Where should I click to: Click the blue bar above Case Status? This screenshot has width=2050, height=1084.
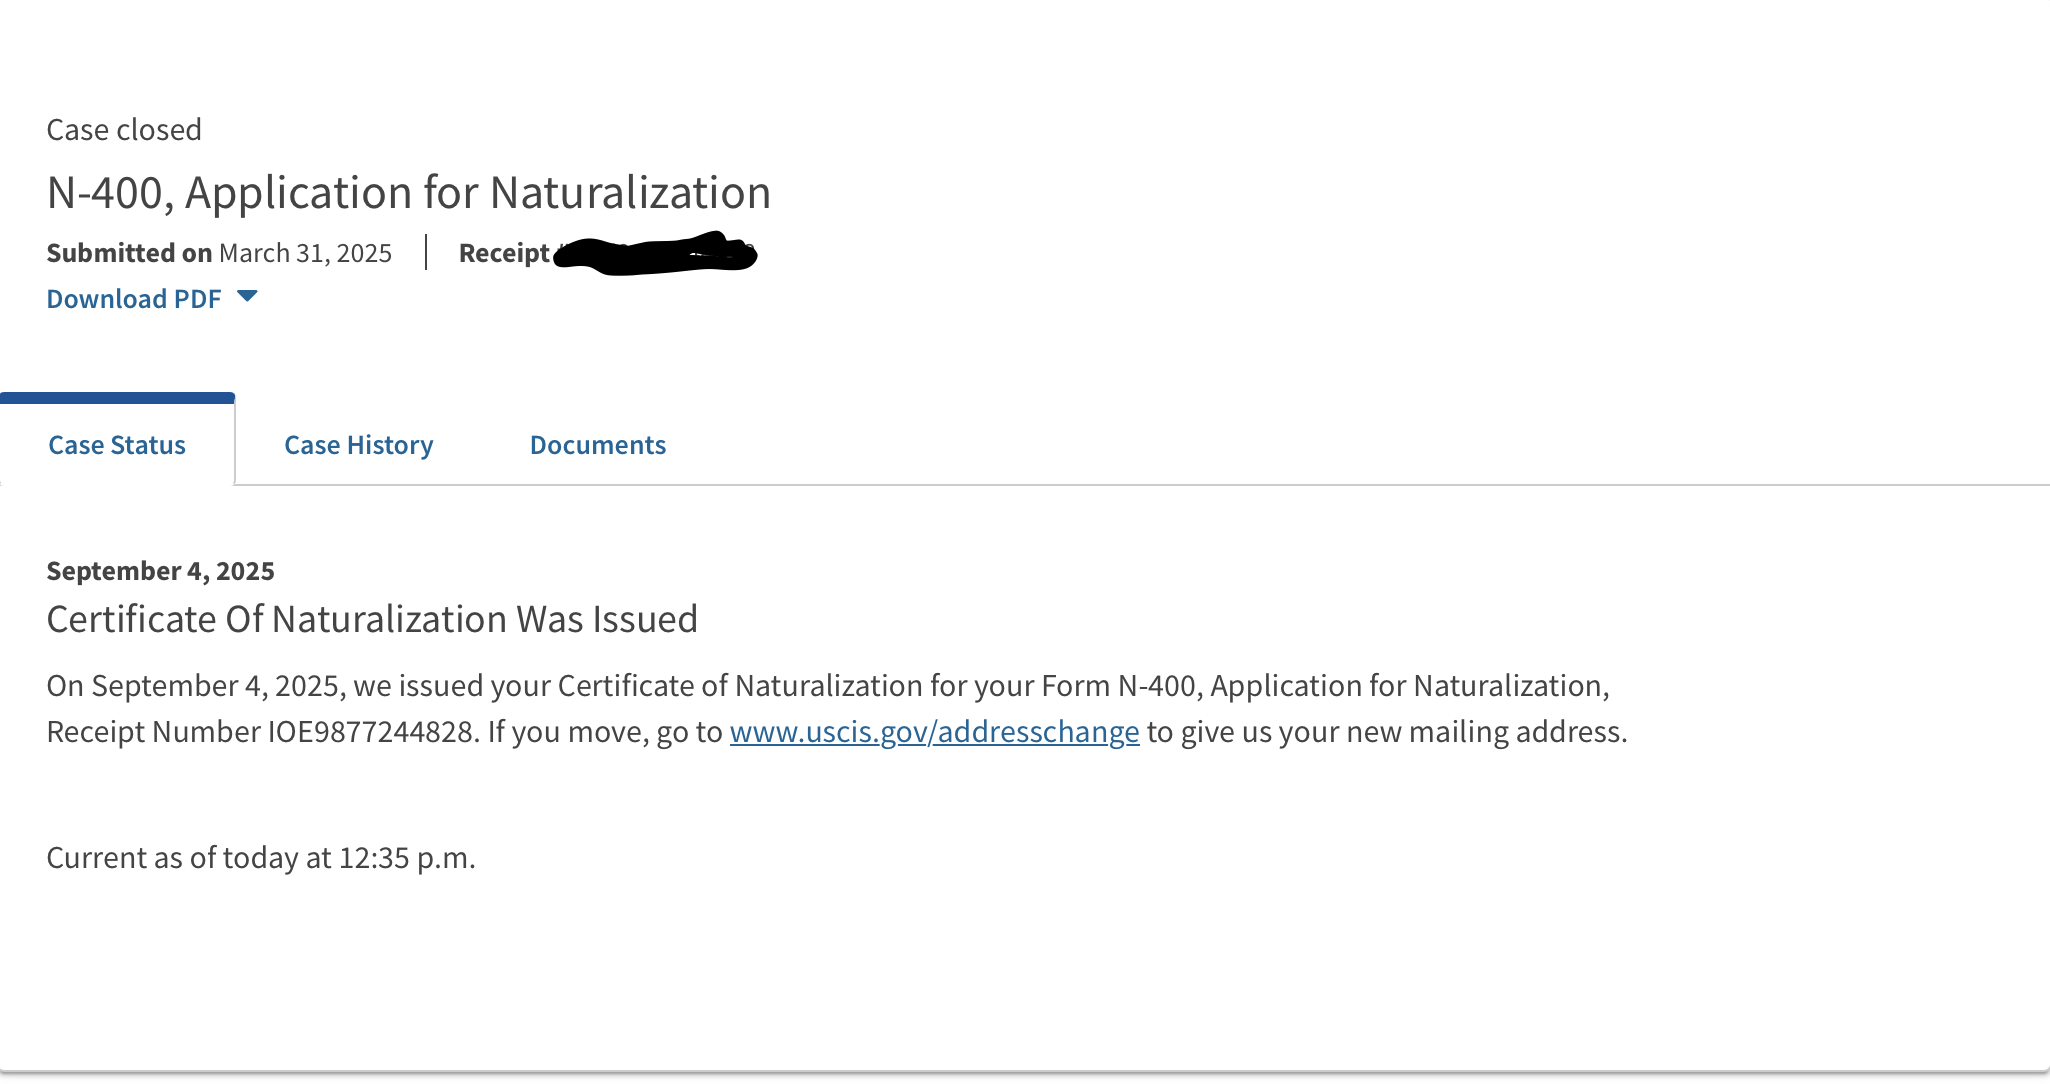click(118, 398)
